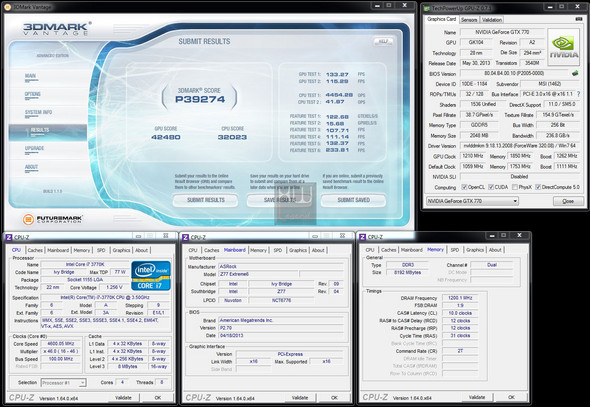The height and width of the screenshot is (407, 590).
Task: Open Mainboard tab in right CPU-Z window
Action: [412, 250]
